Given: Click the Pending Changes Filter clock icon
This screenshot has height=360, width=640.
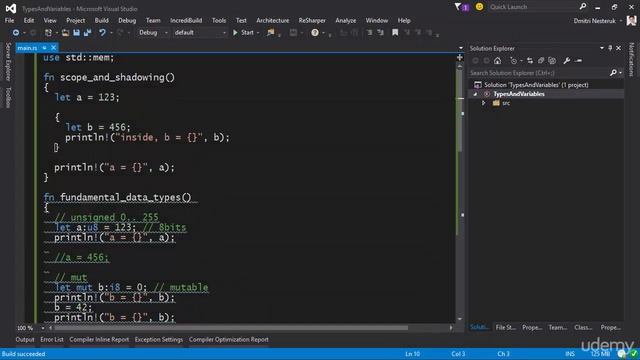Looking at the screenshot, I should pos(513,61).
